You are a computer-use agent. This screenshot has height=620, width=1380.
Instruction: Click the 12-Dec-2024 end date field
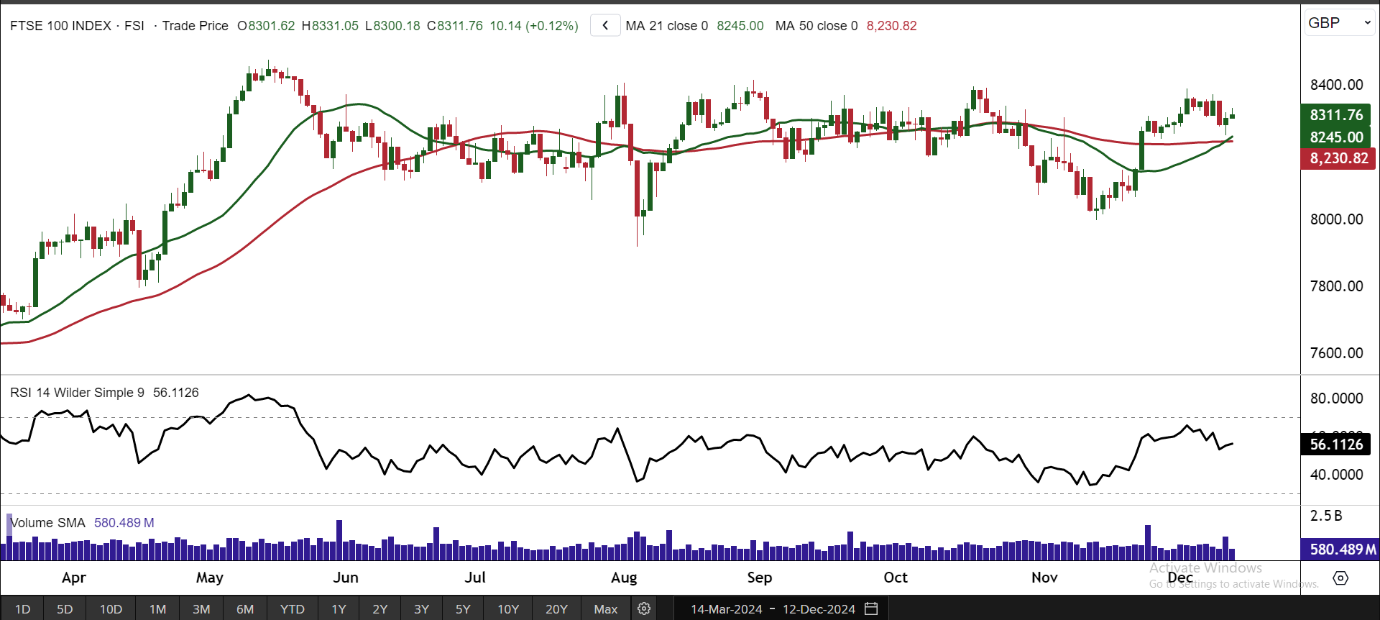click(x=820, y=609)
